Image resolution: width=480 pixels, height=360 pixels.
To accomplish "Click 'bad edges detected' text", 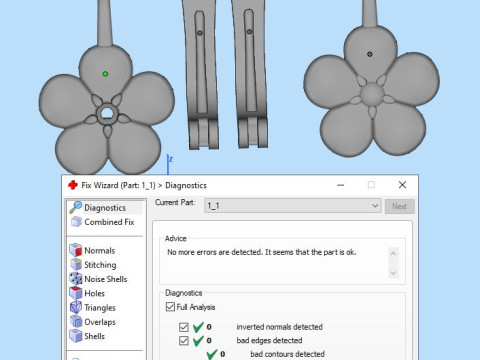I will (x=269, y=341).
